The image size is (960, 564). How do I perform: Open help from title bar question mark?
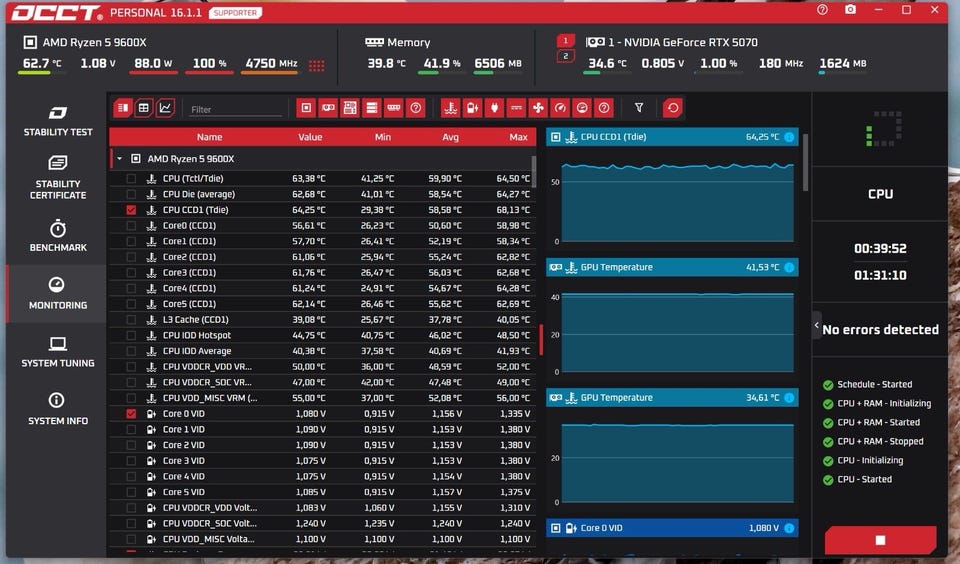point(822,10)
